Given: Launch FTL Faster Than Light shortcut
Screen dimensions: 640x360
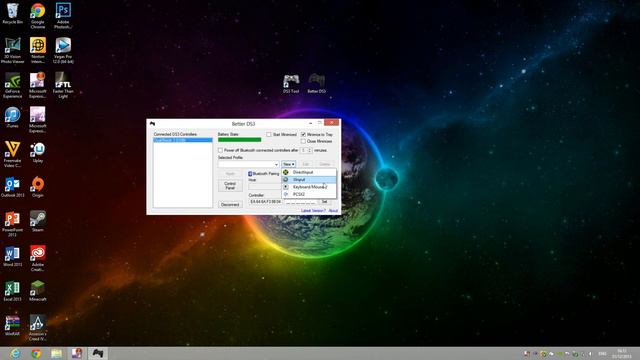Looking at the screenshot, I should (63, 85).
